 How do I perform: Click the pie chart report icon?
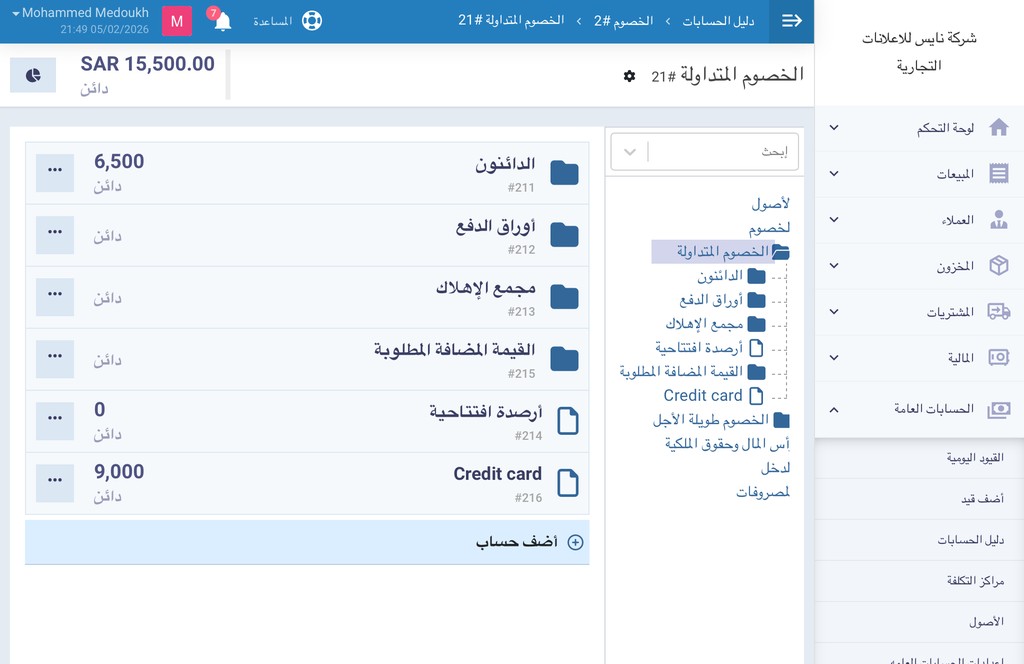[33, 75]
